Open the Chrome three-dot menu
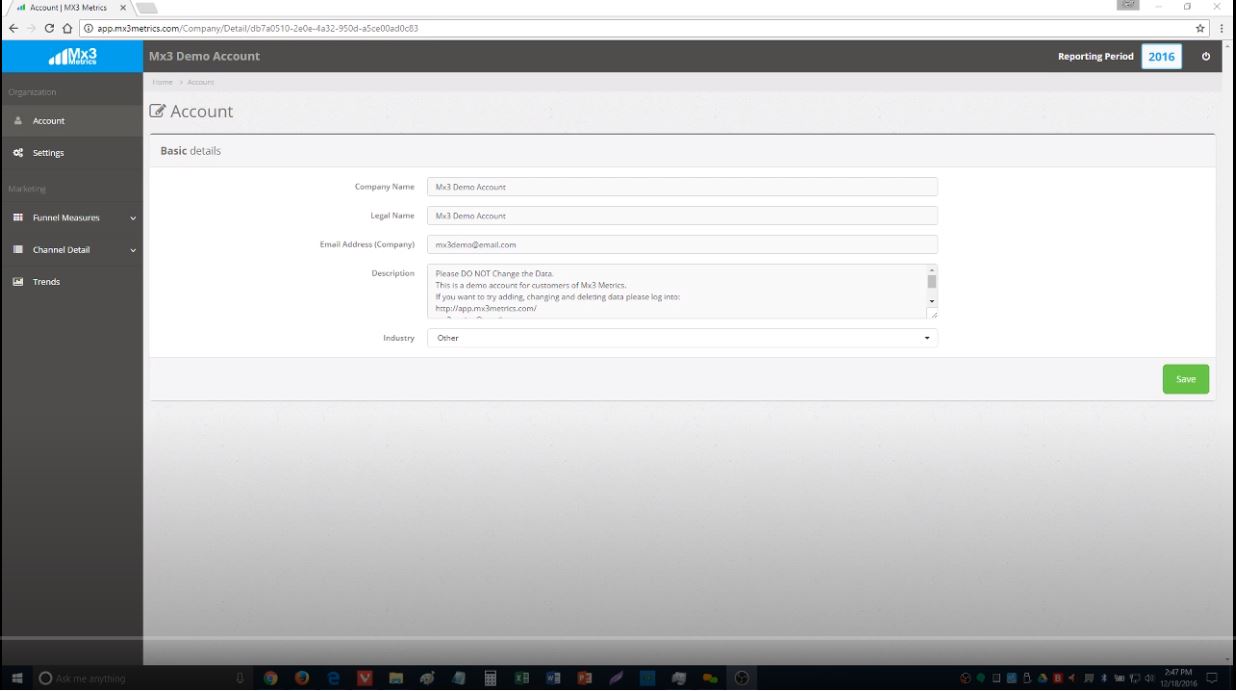The height and width of the screenshot is (691, 1236). (1223, 28)
